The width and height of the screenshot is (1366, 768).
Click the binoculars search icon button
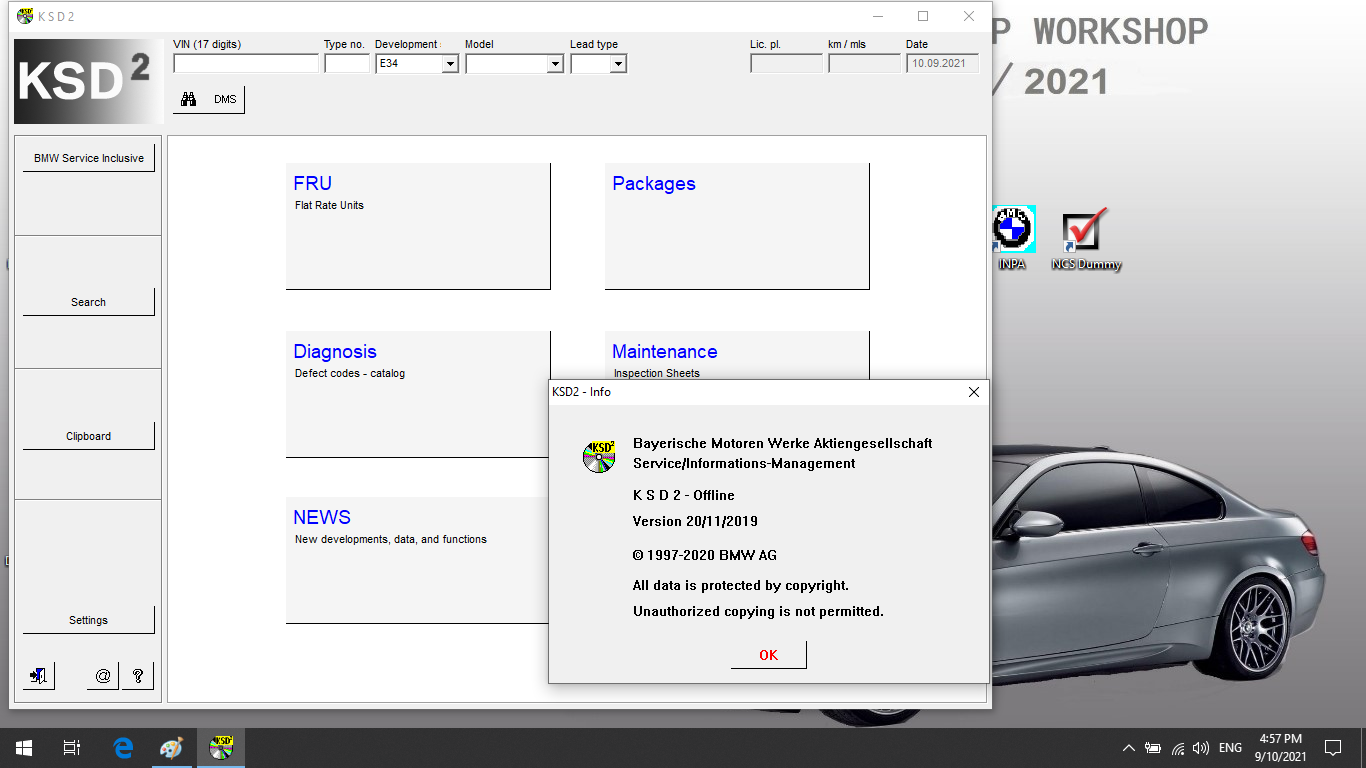point(188,100)
